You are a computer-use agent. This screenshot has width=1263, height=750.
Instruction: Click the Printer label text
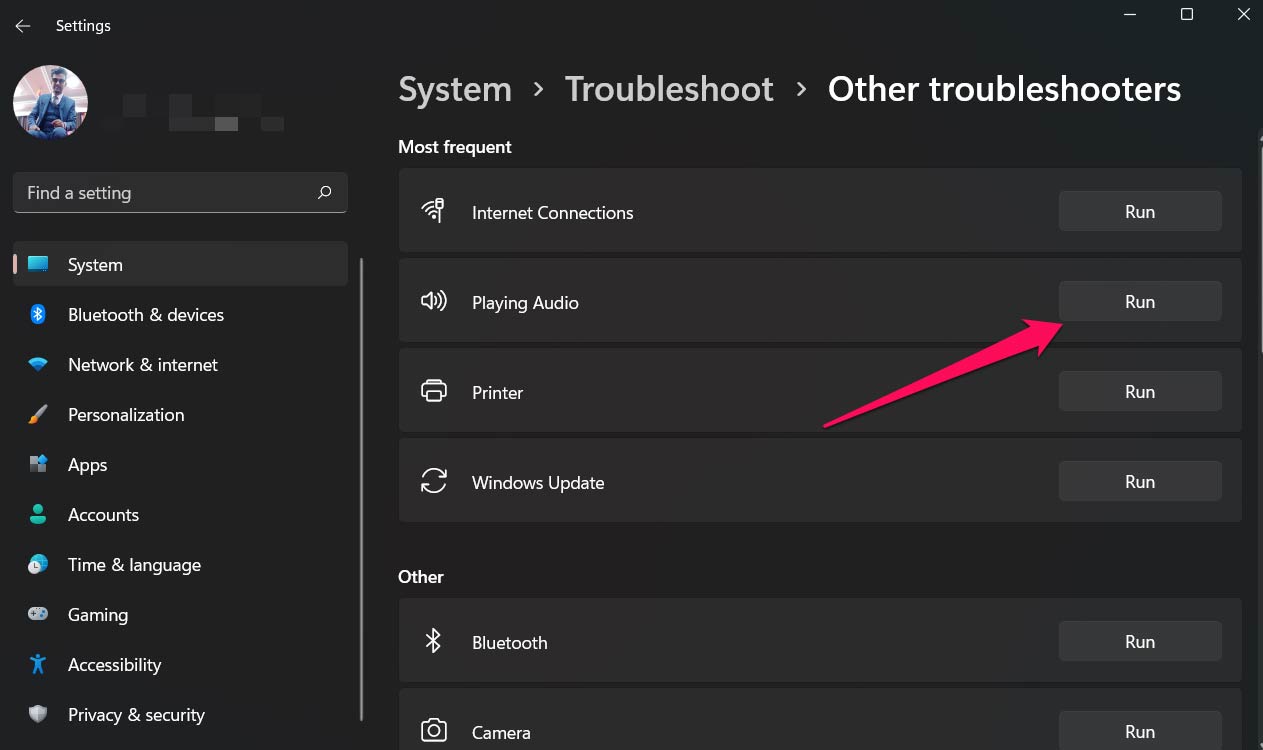point(497,393)
